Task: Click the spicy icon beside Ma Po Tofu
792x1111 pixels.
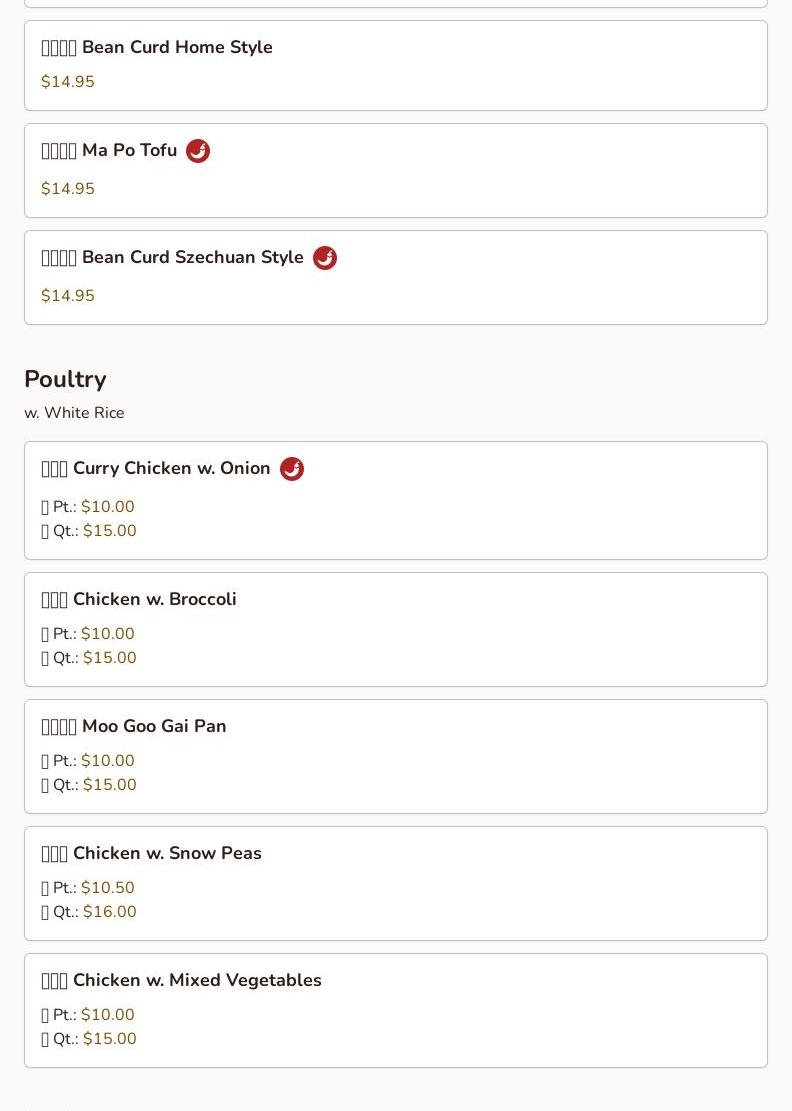Action: tap(198, 151)
